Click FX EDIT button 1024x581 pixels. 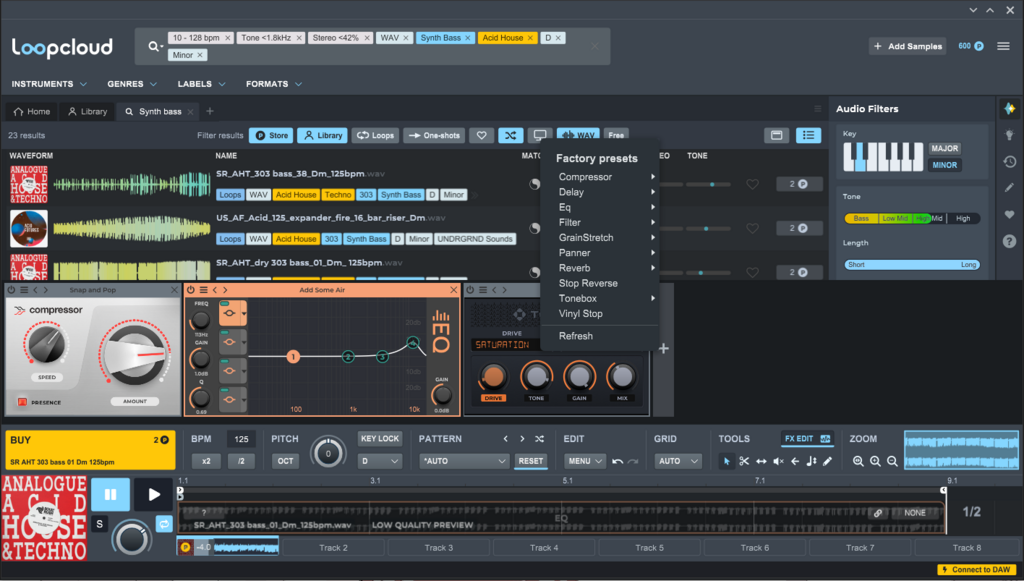(x=807, y=439)
